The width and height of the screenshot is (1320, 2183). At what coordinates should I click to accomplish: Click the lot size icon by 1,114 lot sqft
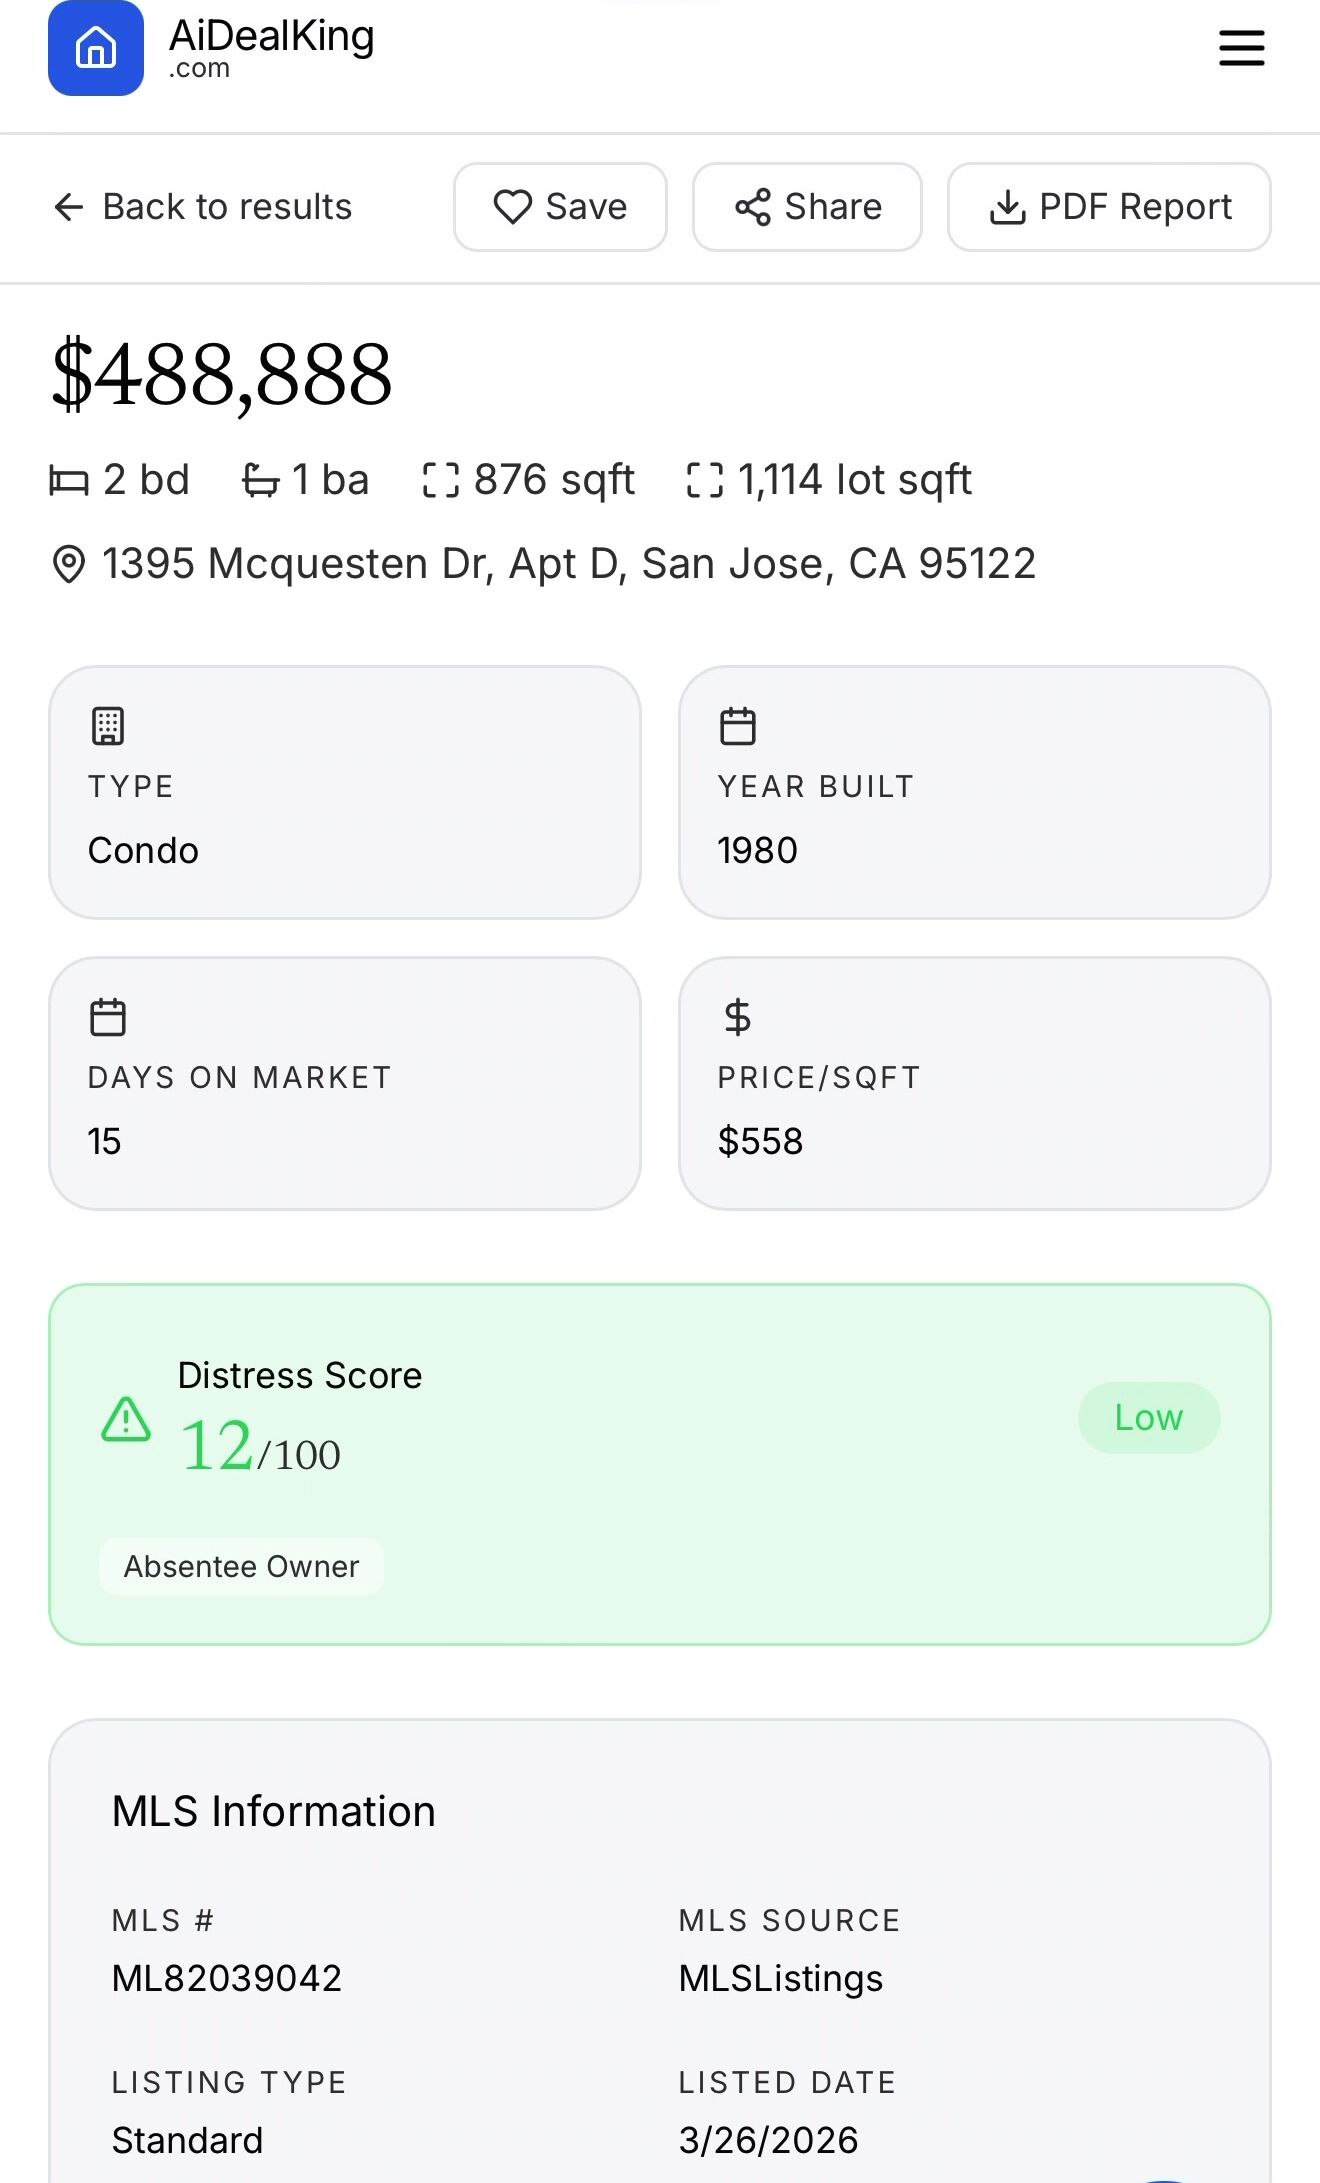pos(705,480)
